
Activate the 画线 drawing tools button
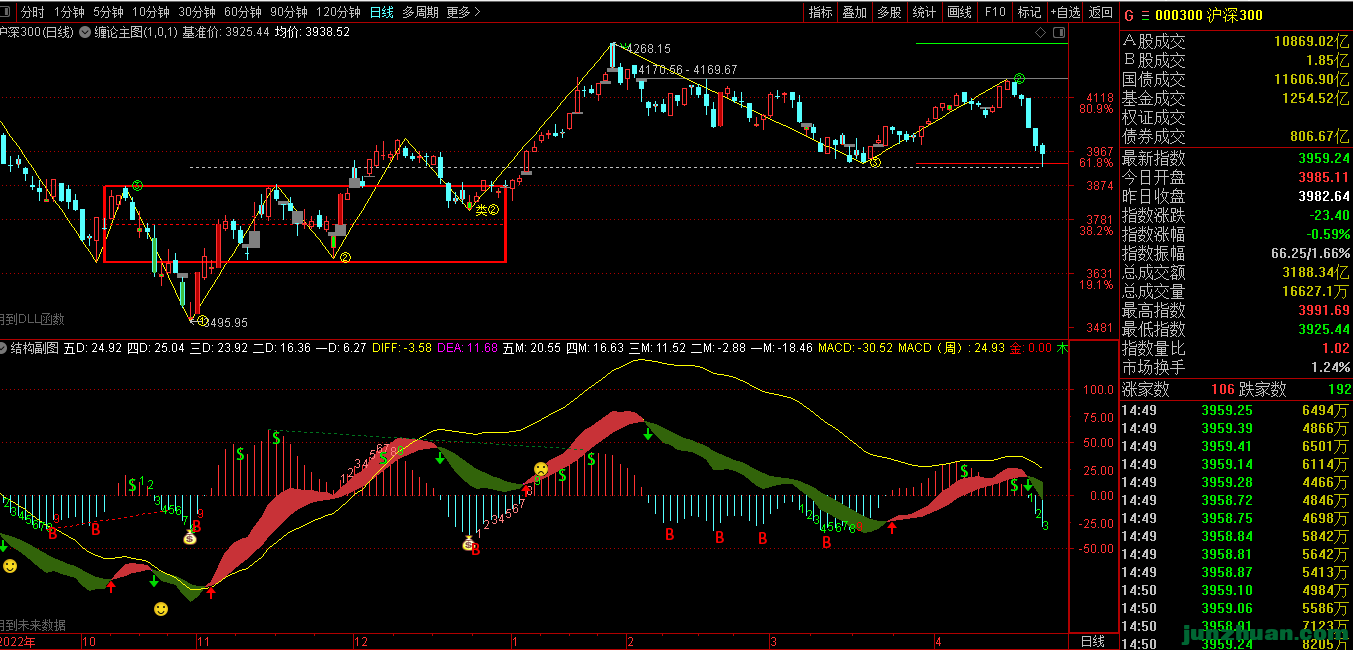coord(959,12)
